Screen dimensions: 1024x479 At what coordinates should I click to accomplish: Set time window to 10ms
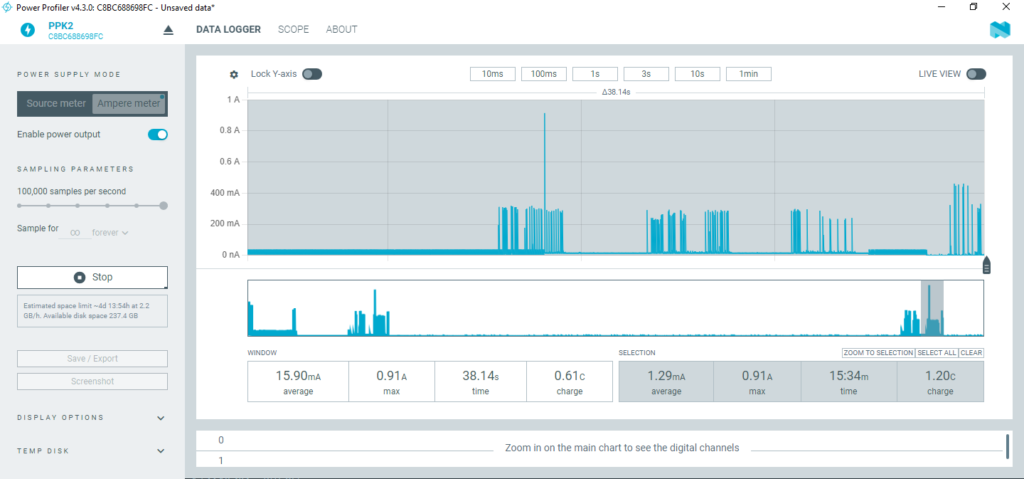coord(492,74)
